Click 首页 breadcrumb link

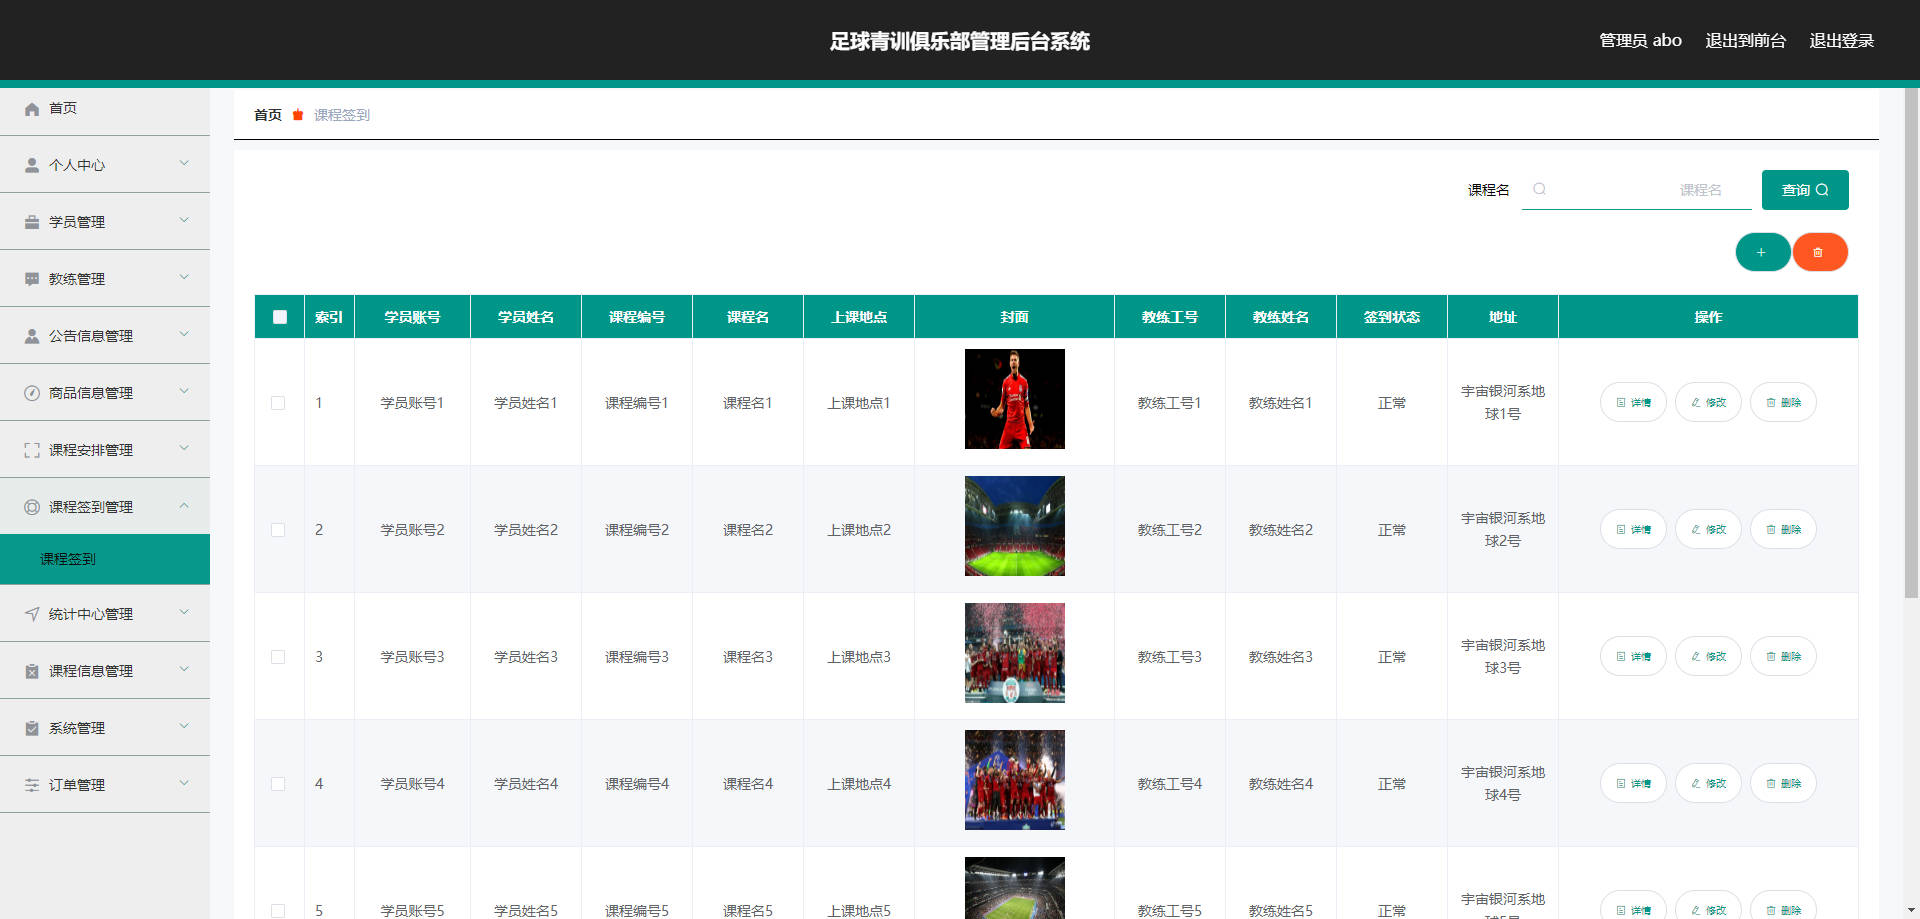point(268,115)
